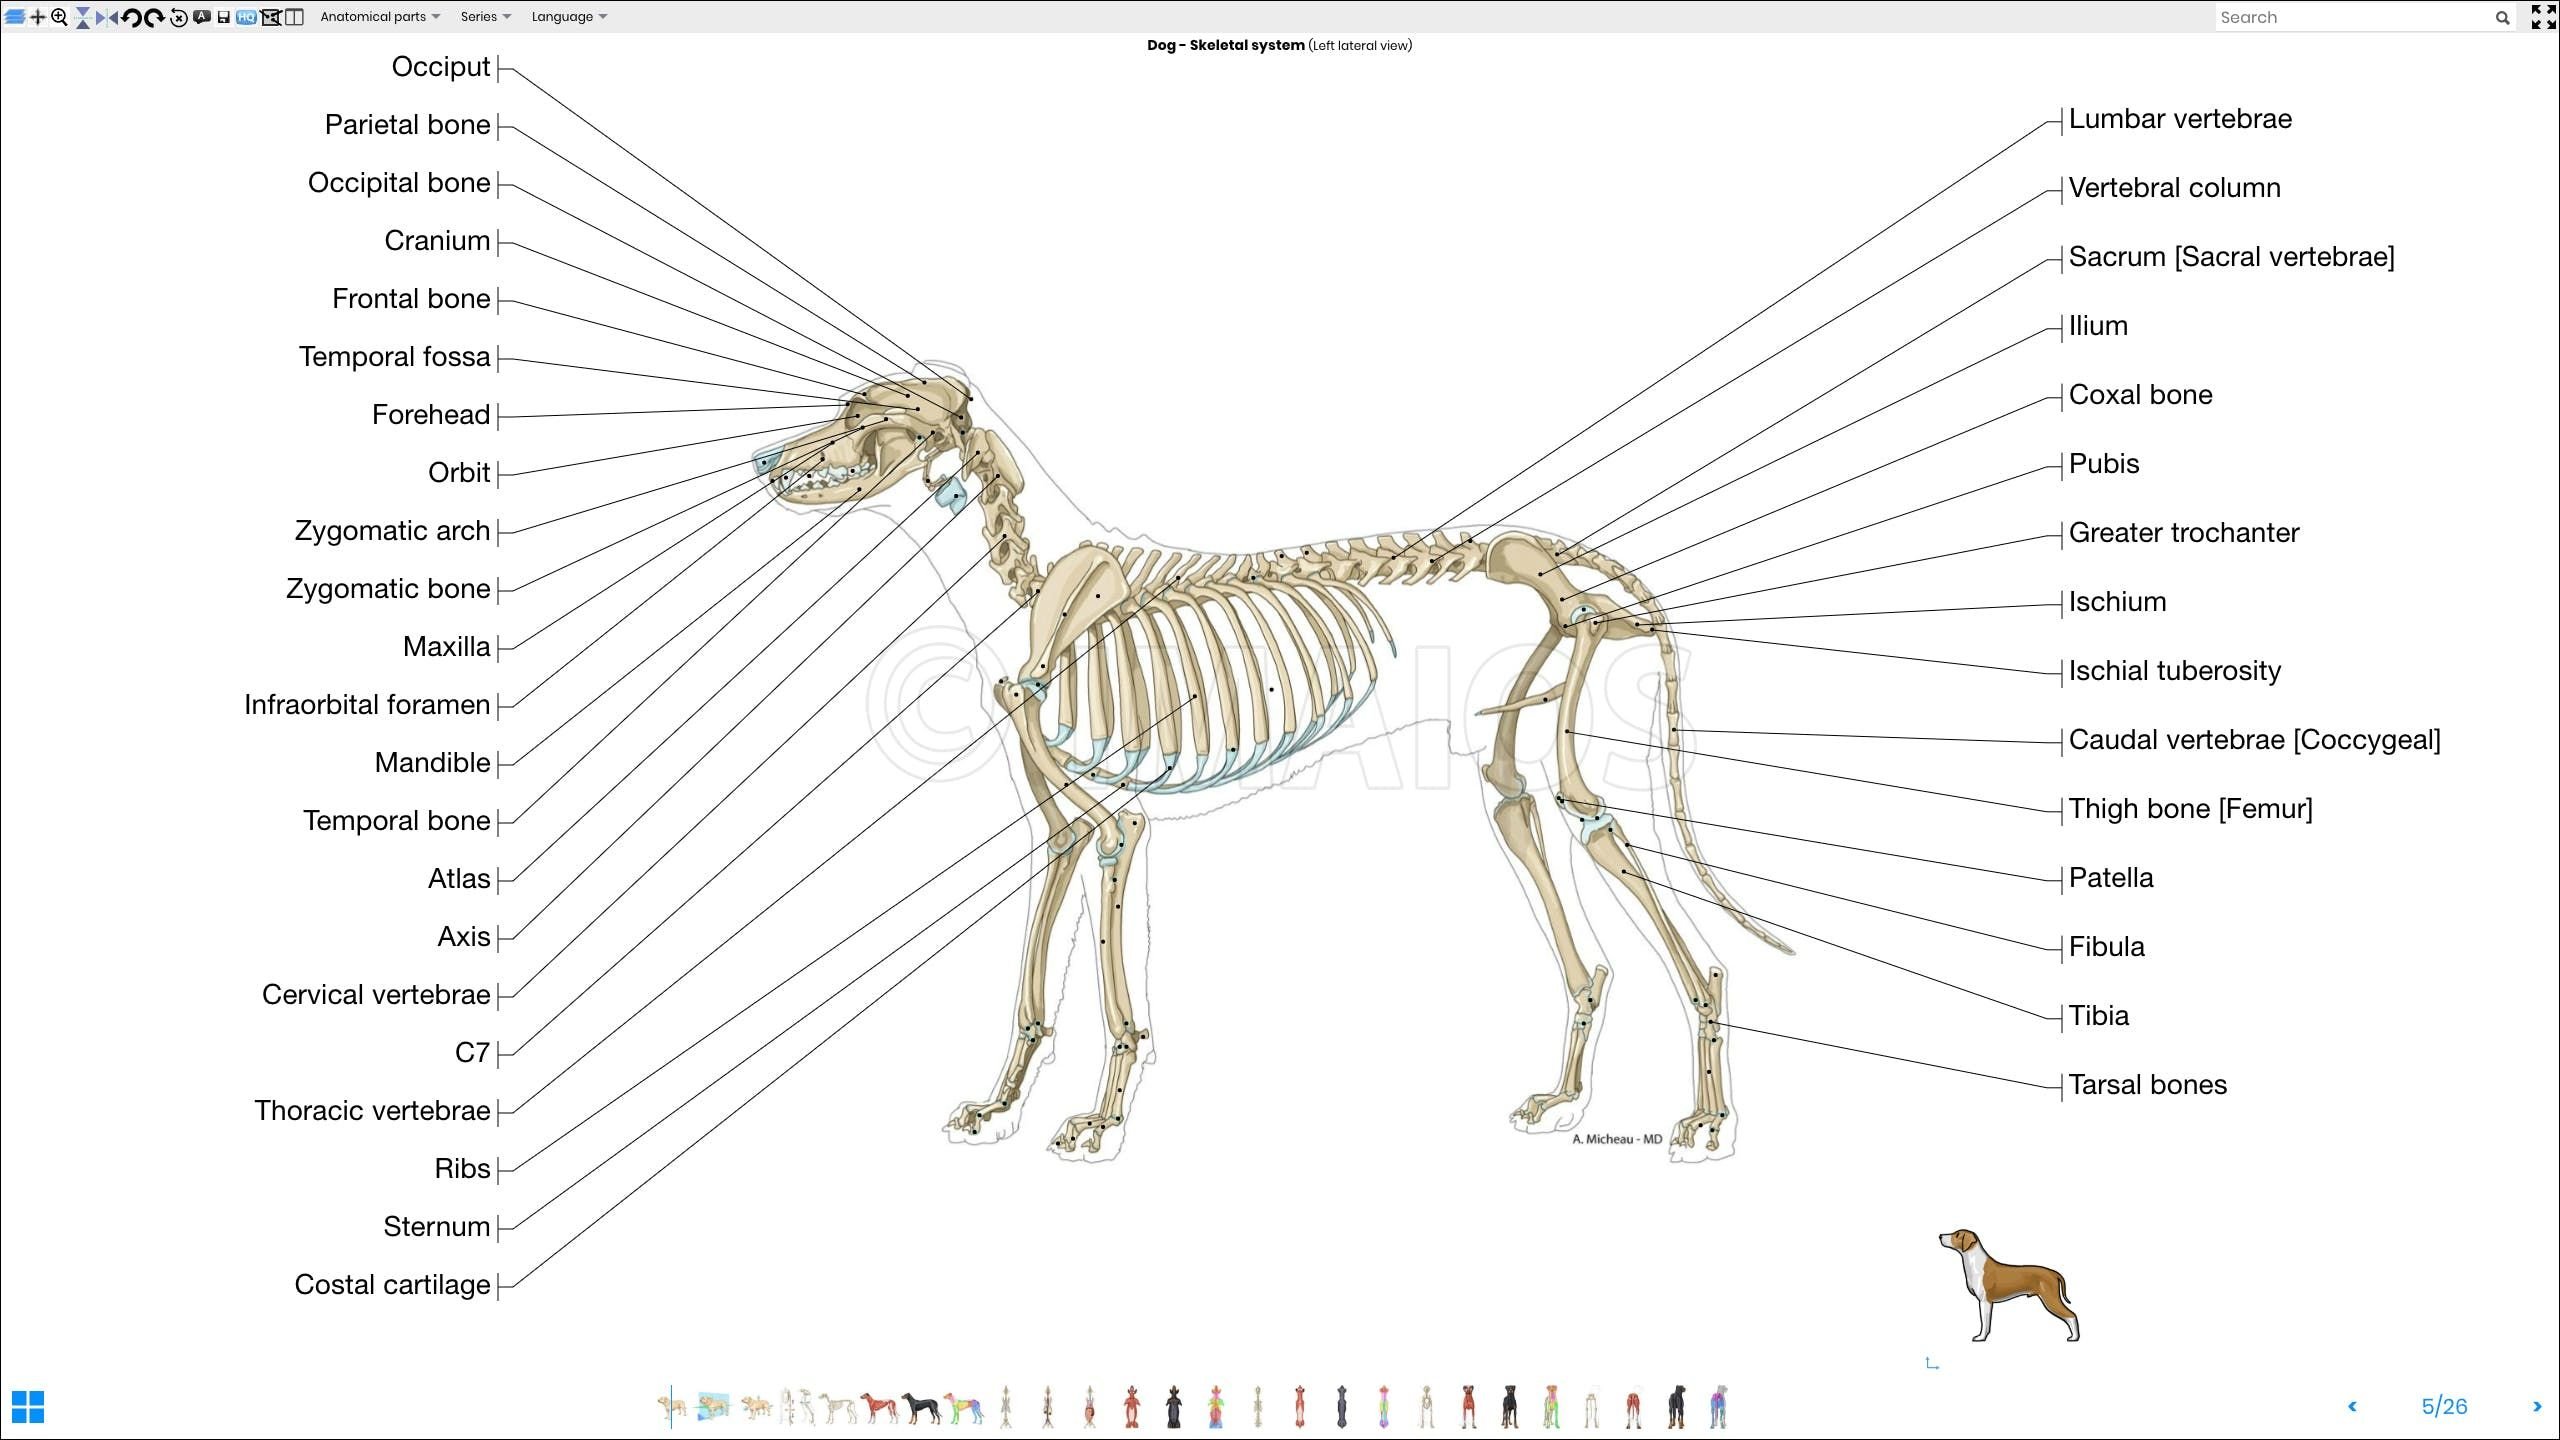Flip the image vertically
Viewport: 2560px width, 1440px height.
point(83,17)
